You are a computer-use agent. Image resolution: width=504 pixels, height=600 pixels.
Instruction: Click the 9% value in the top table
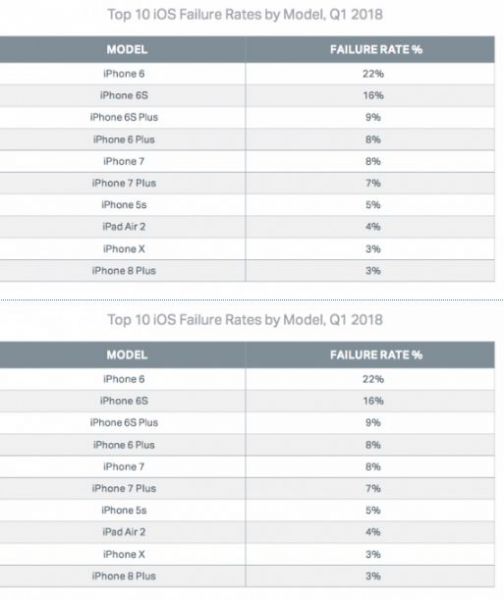(x=373, y=117)
